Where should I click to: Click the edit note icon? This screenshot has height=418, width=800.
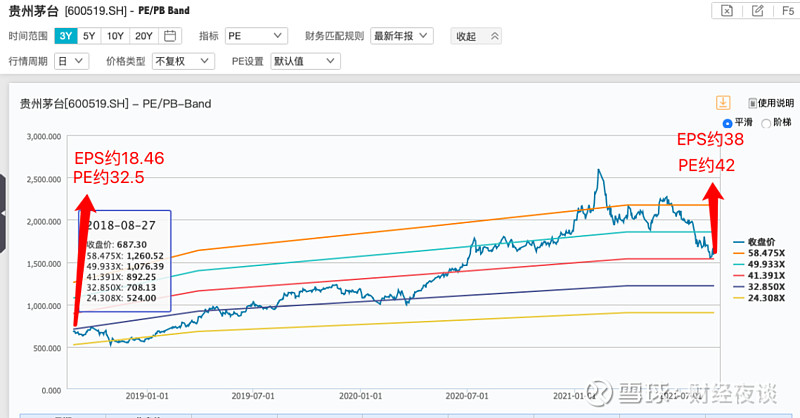(758, 11)
